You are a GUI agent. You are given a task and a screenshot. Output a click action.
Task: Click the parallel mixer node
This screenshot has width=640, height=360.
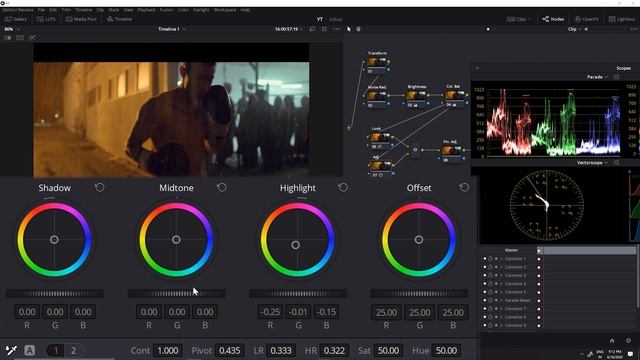415,150
